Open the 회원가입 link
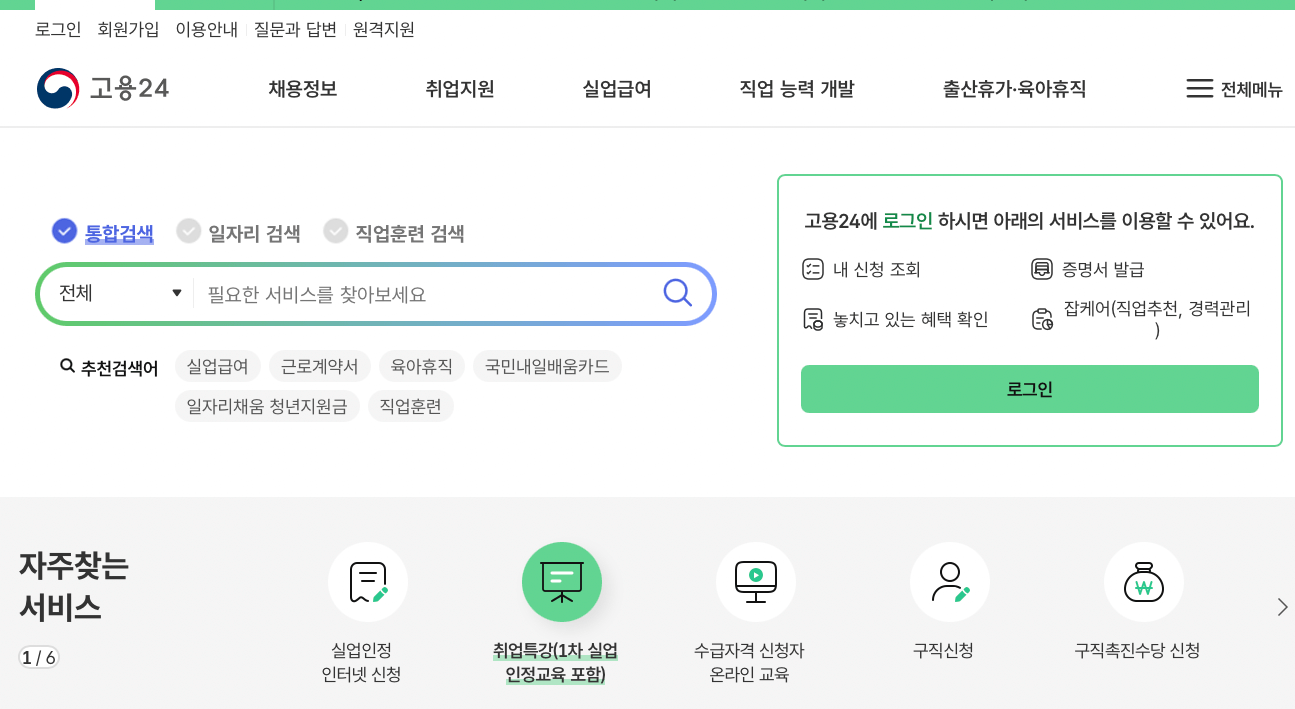This screenshot has height=709, width=1295. (127, 29)
